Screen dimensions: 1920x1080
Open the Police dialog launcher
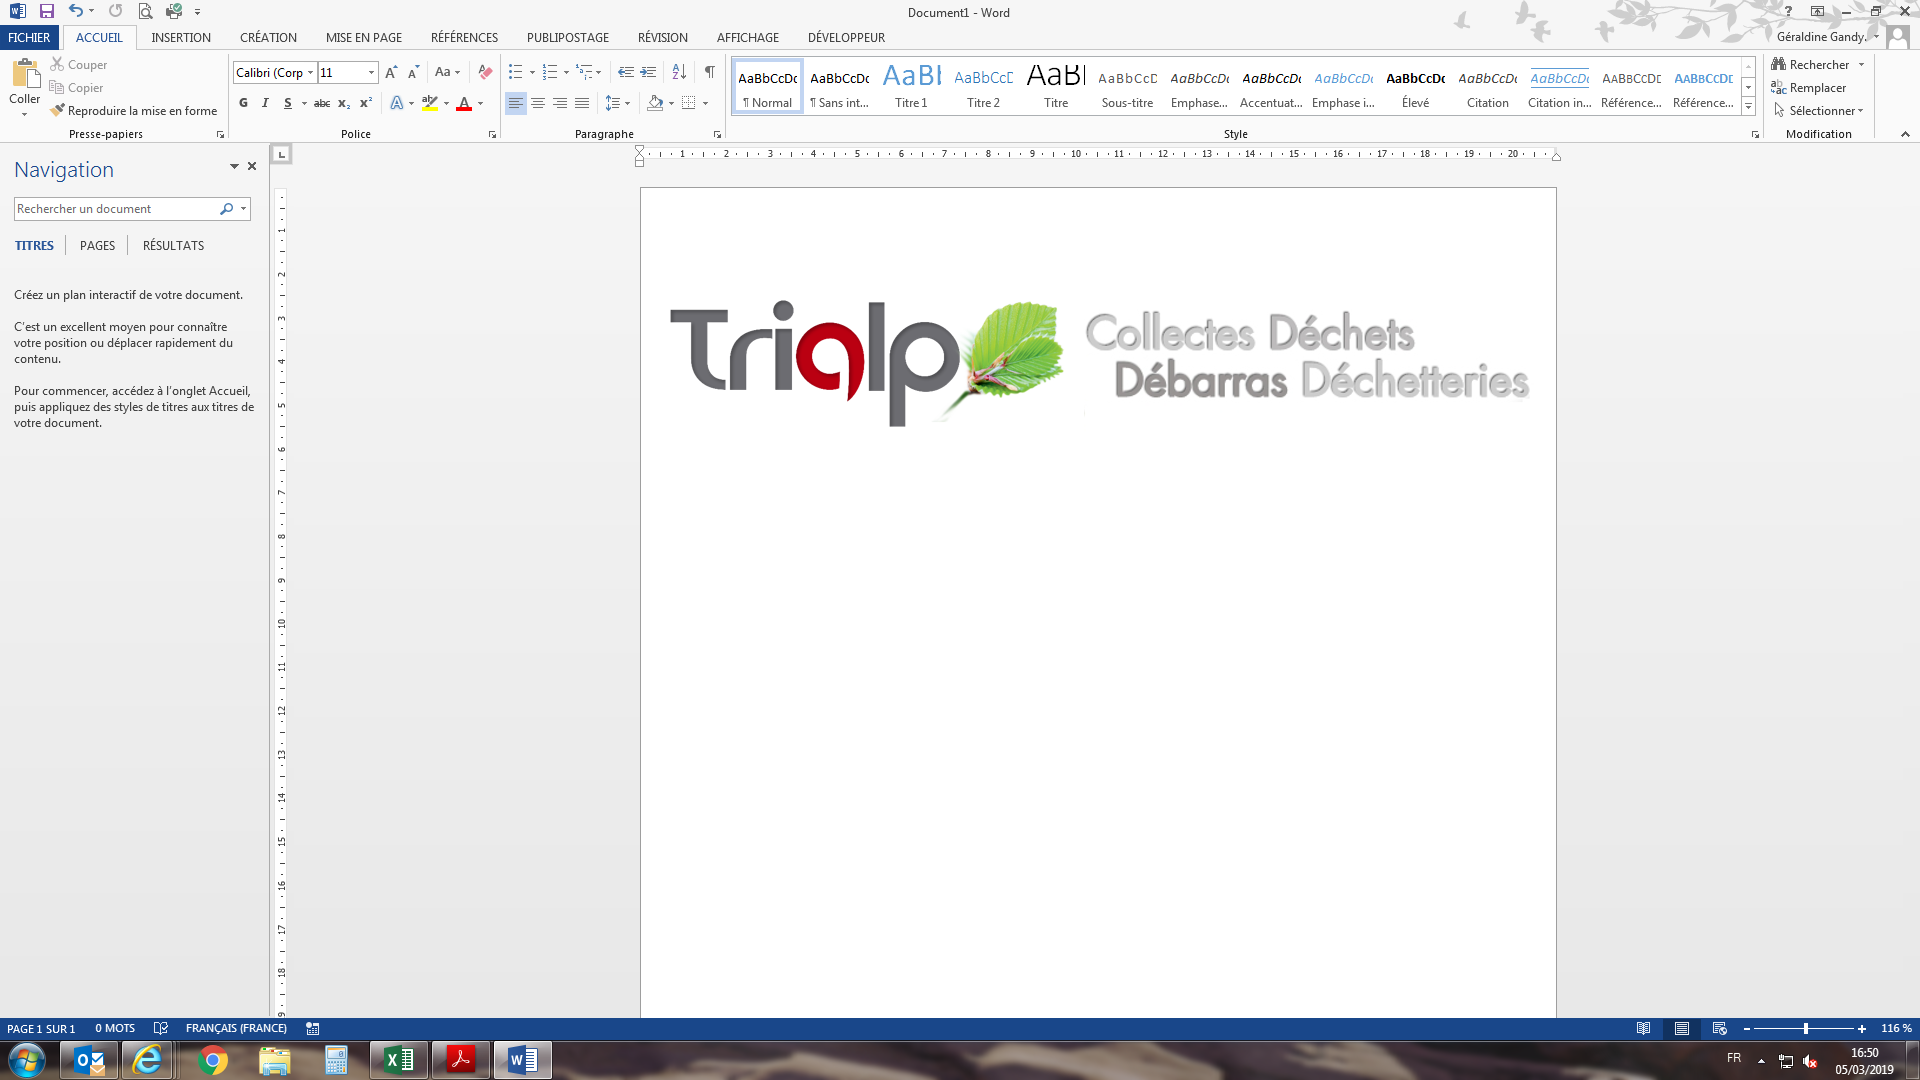(x=492, y=134)
